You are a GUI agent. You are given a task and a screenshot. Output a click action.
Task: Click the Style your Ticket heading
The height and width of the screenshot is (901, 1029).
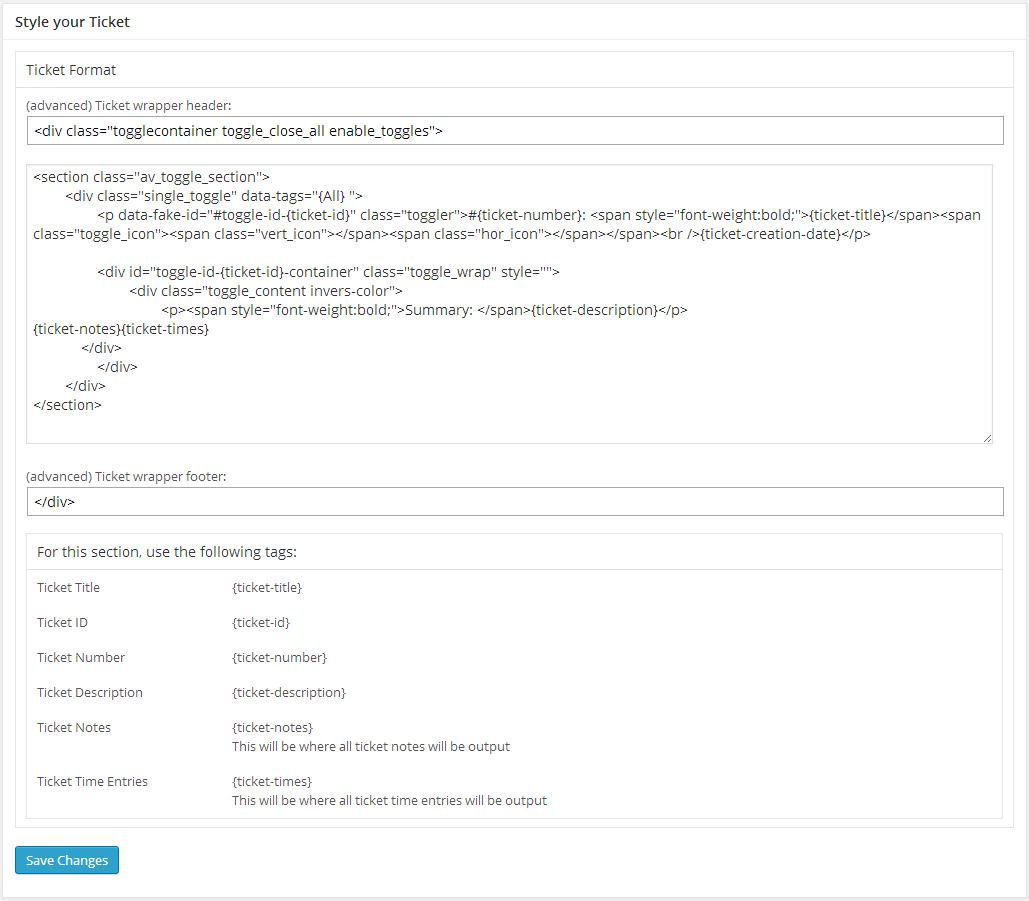tap(72, 22)
